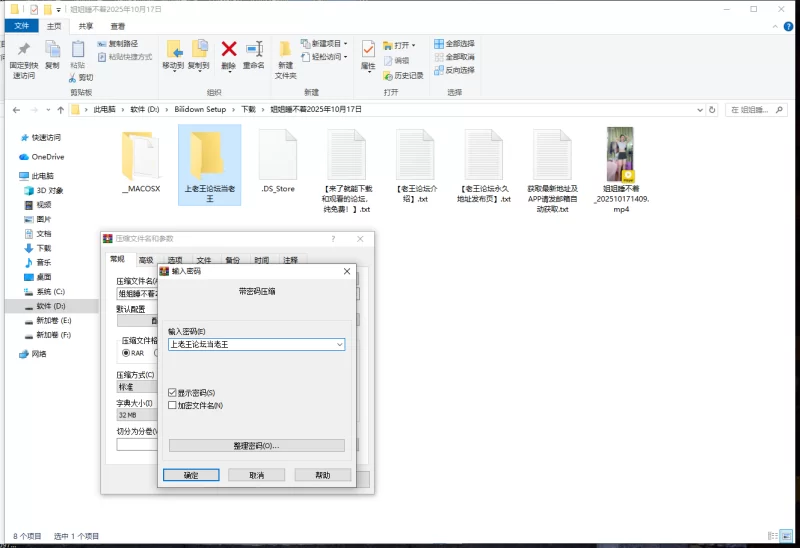Click the New Folder (新建文件夹) icon

286,50
